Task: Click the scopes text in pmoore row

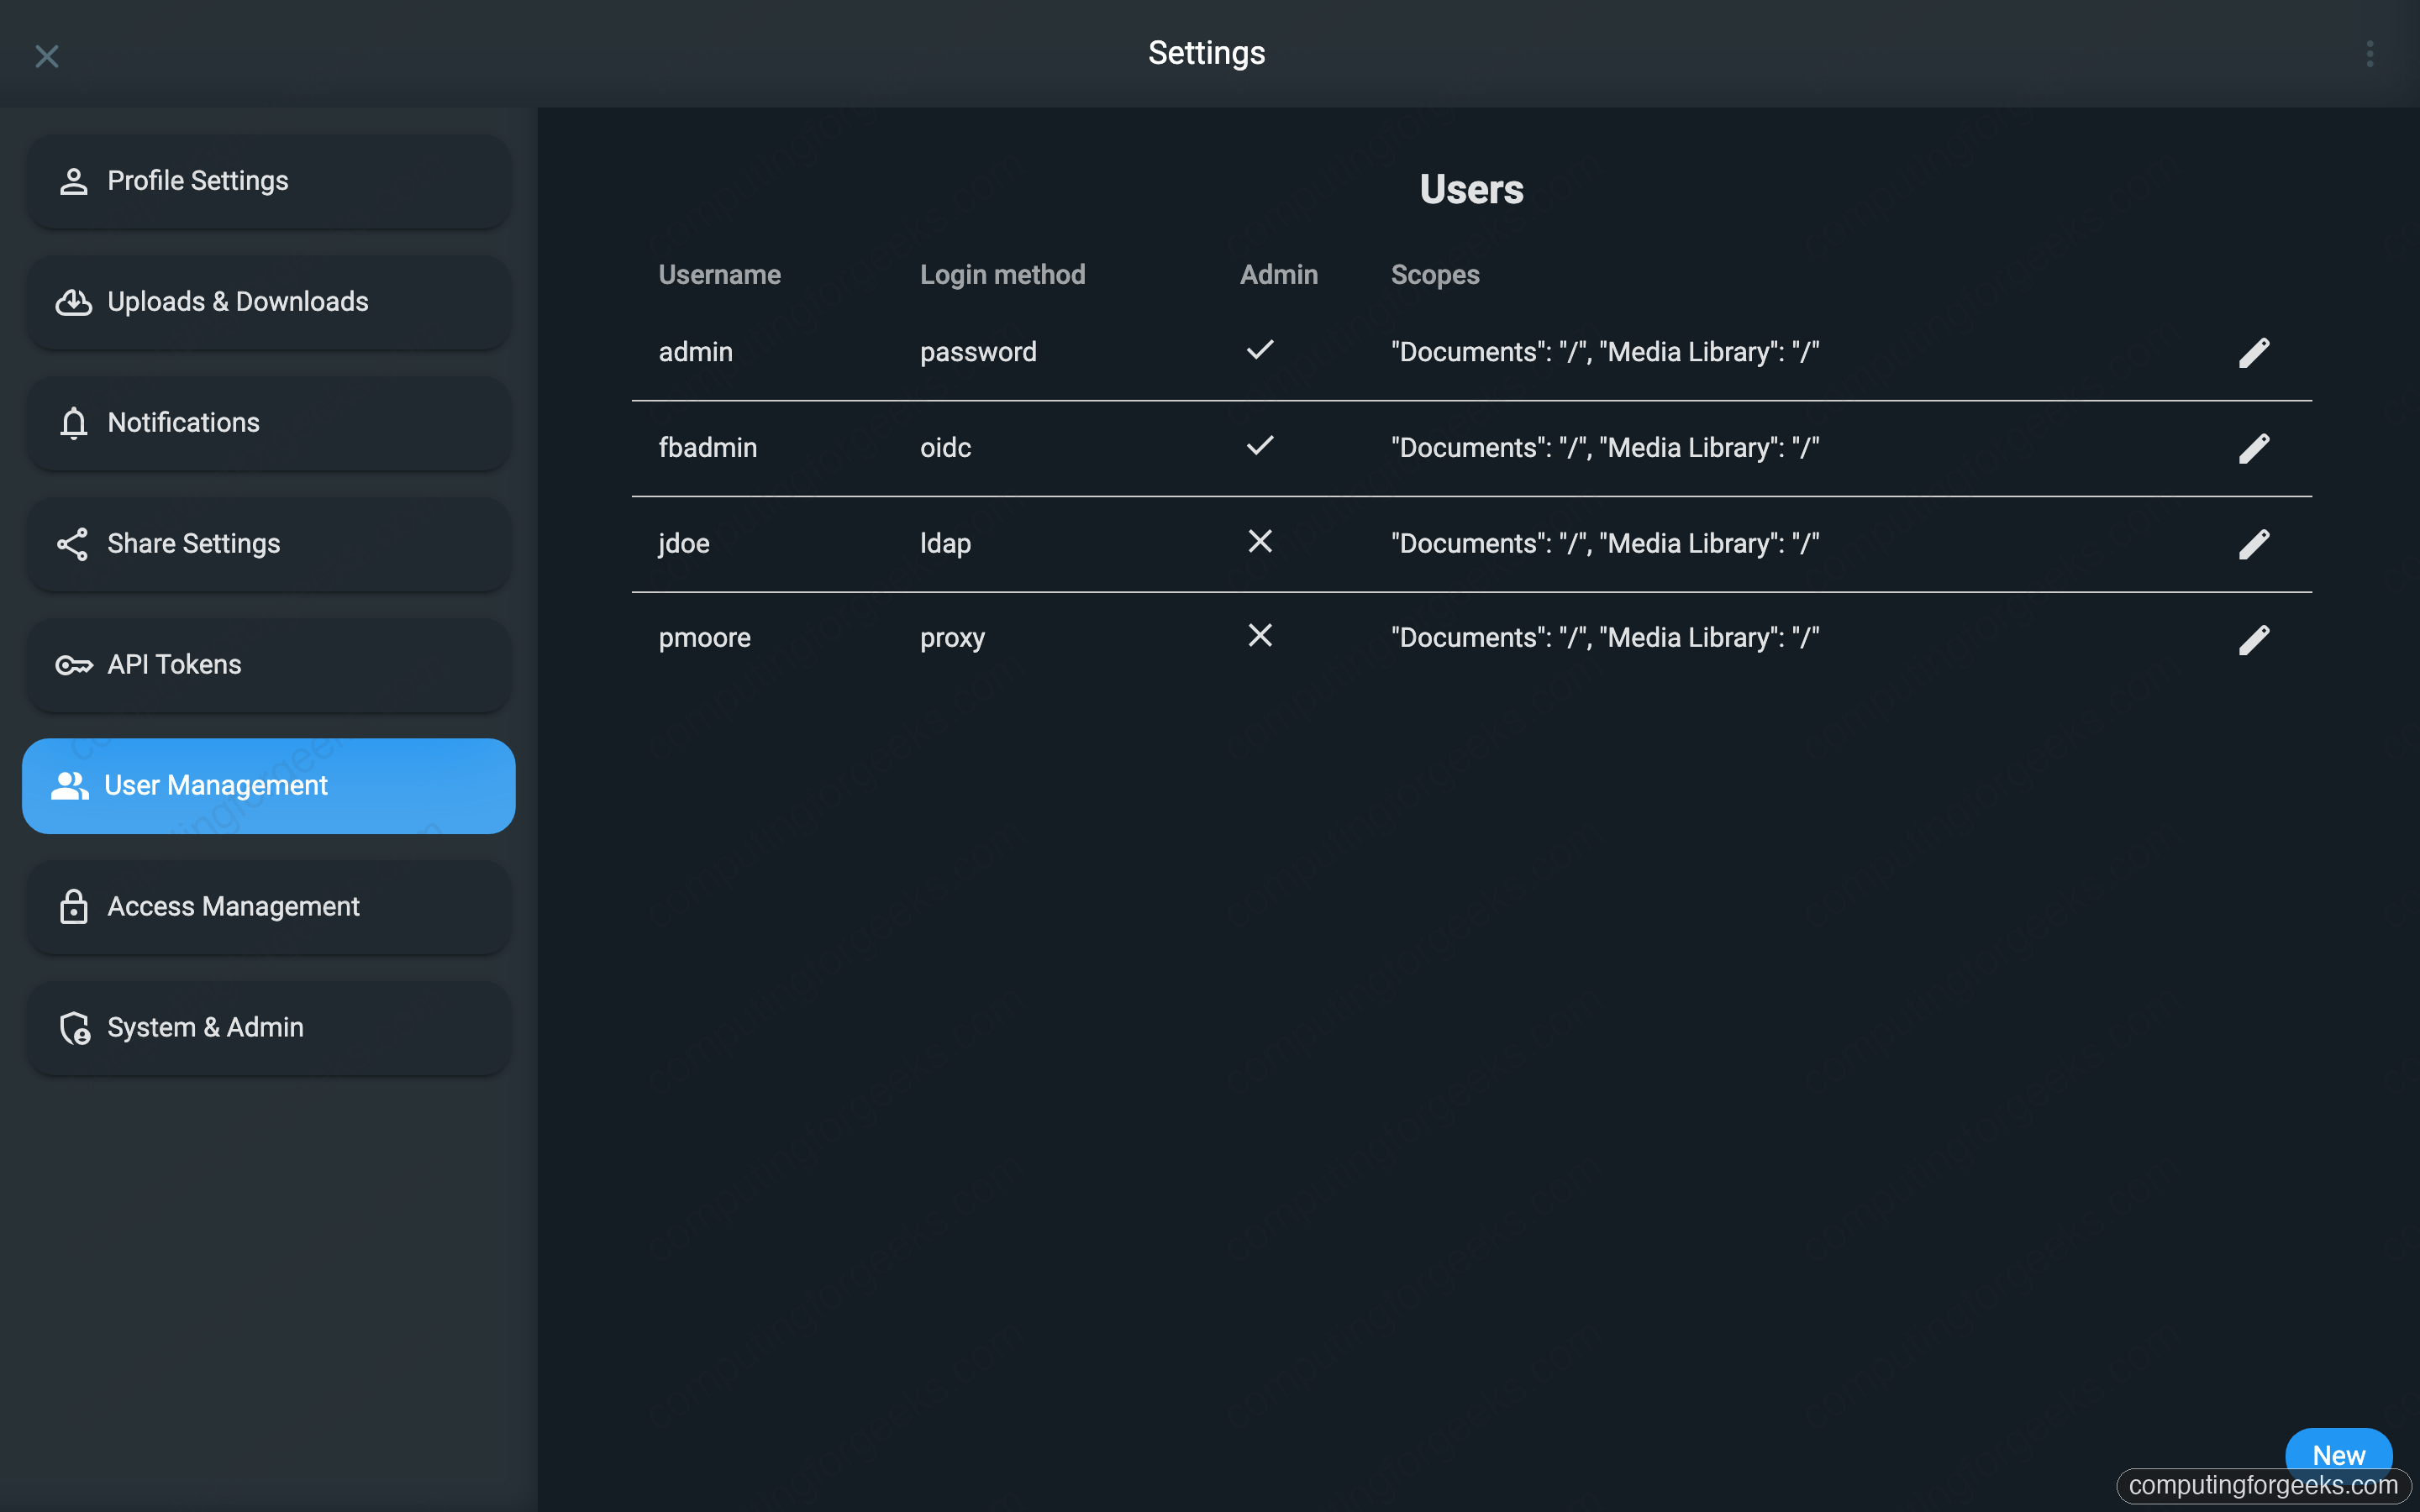Action: 1604,638
